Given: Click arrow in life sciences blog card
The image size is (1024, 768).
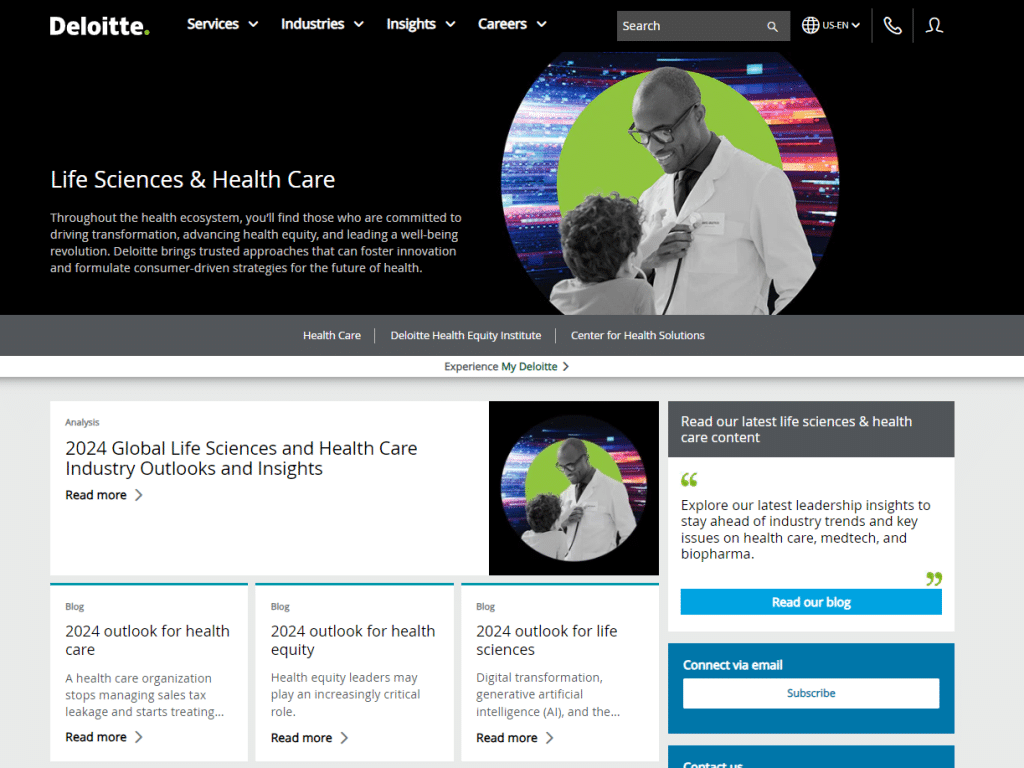Looking at the screenshot, I should click(550, 738).
